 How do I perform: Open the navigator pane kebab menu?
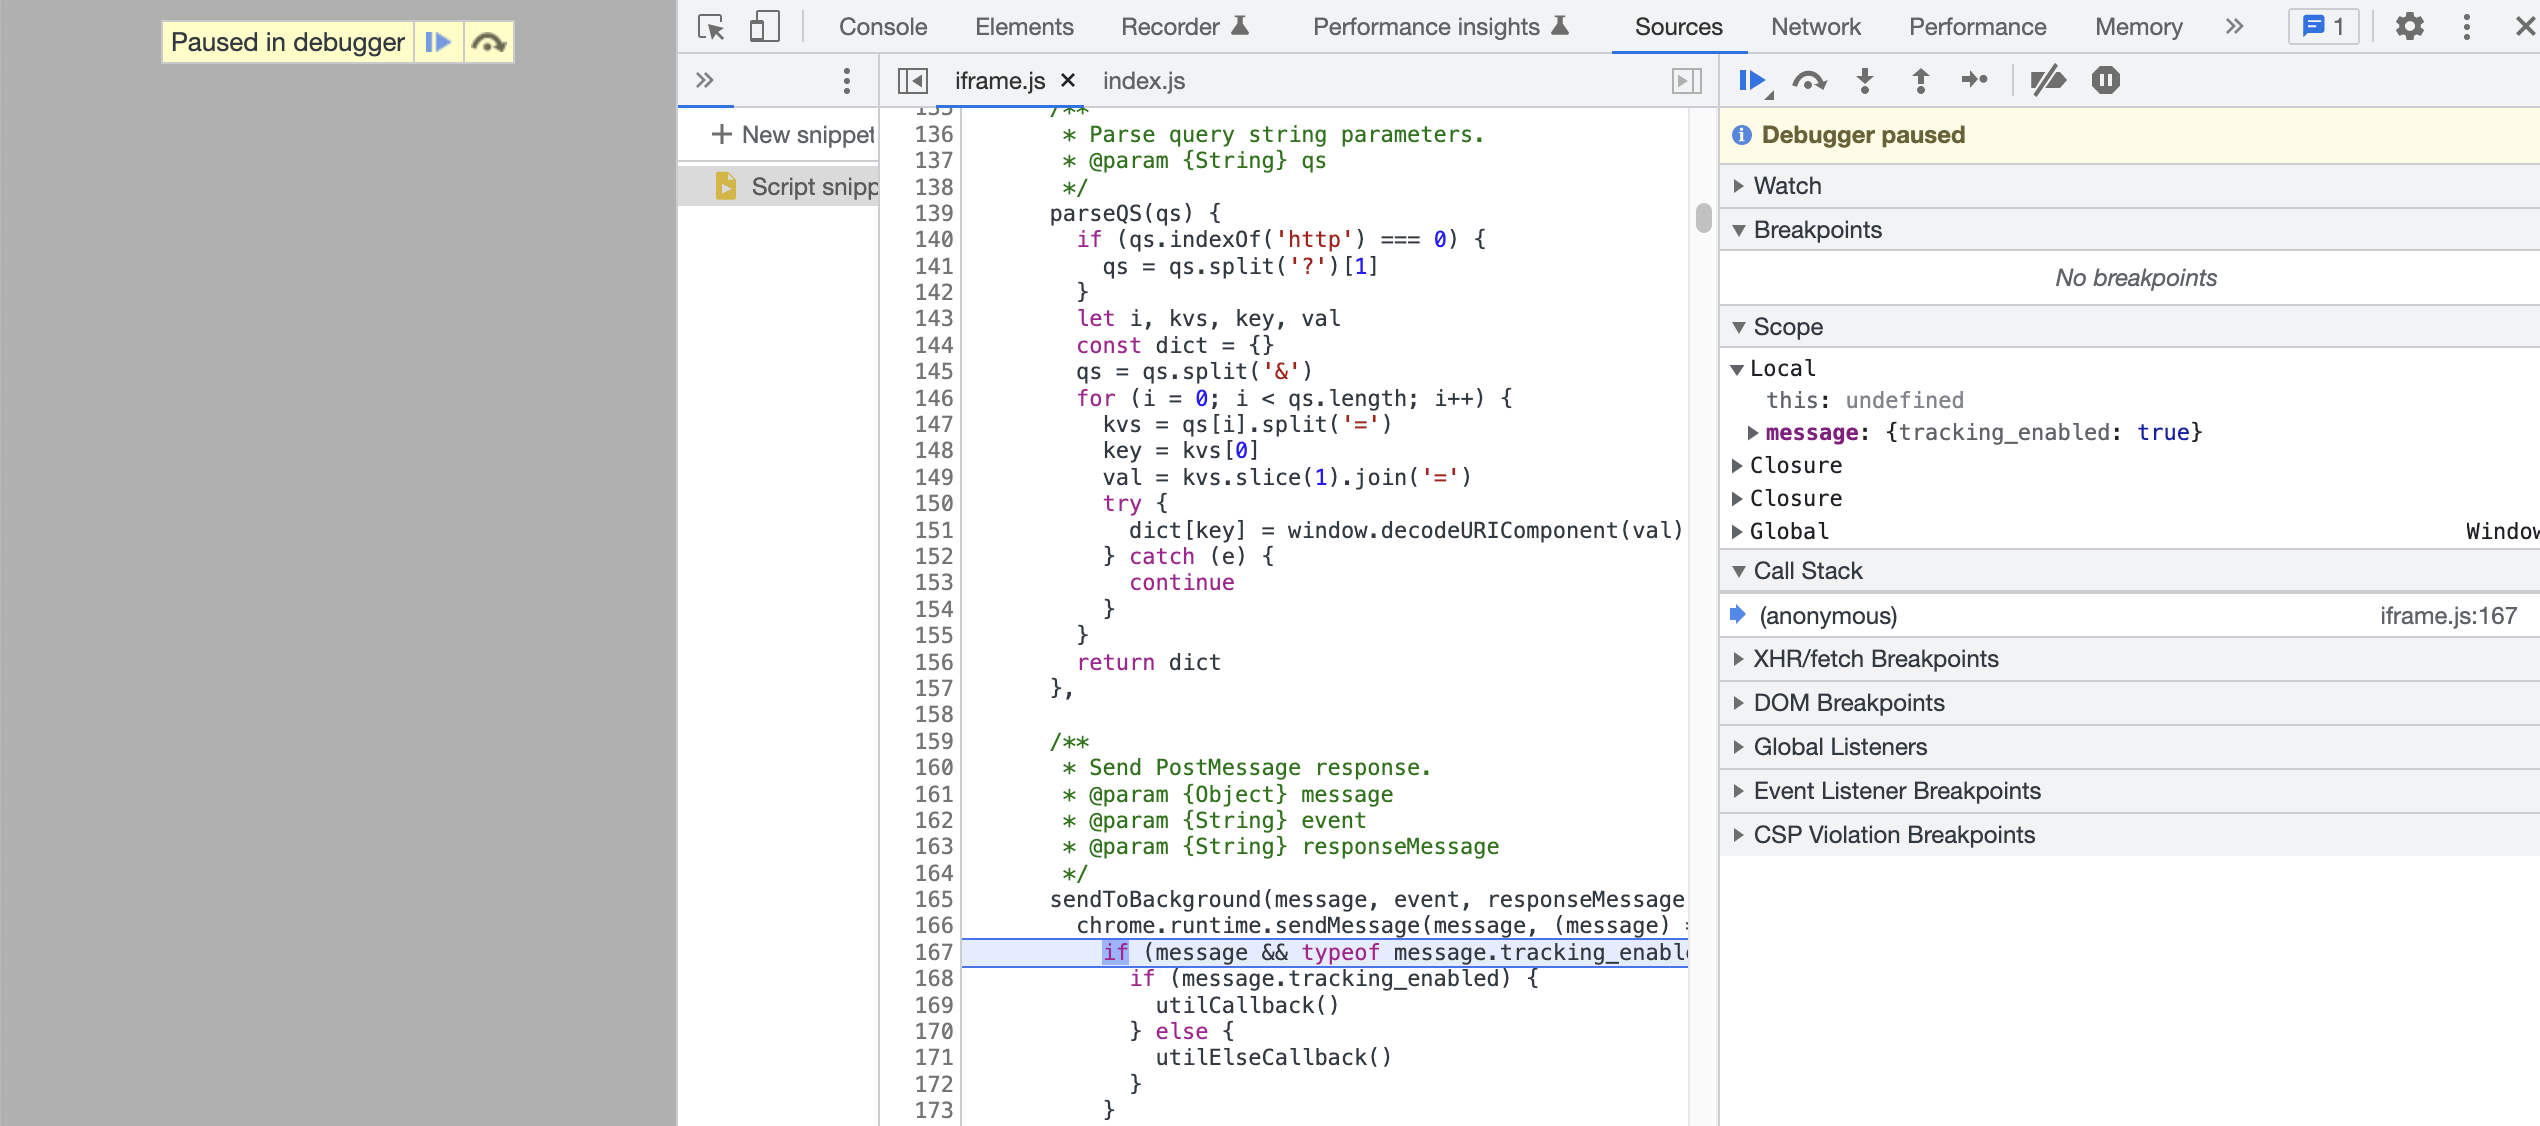[x=847, y=80]
